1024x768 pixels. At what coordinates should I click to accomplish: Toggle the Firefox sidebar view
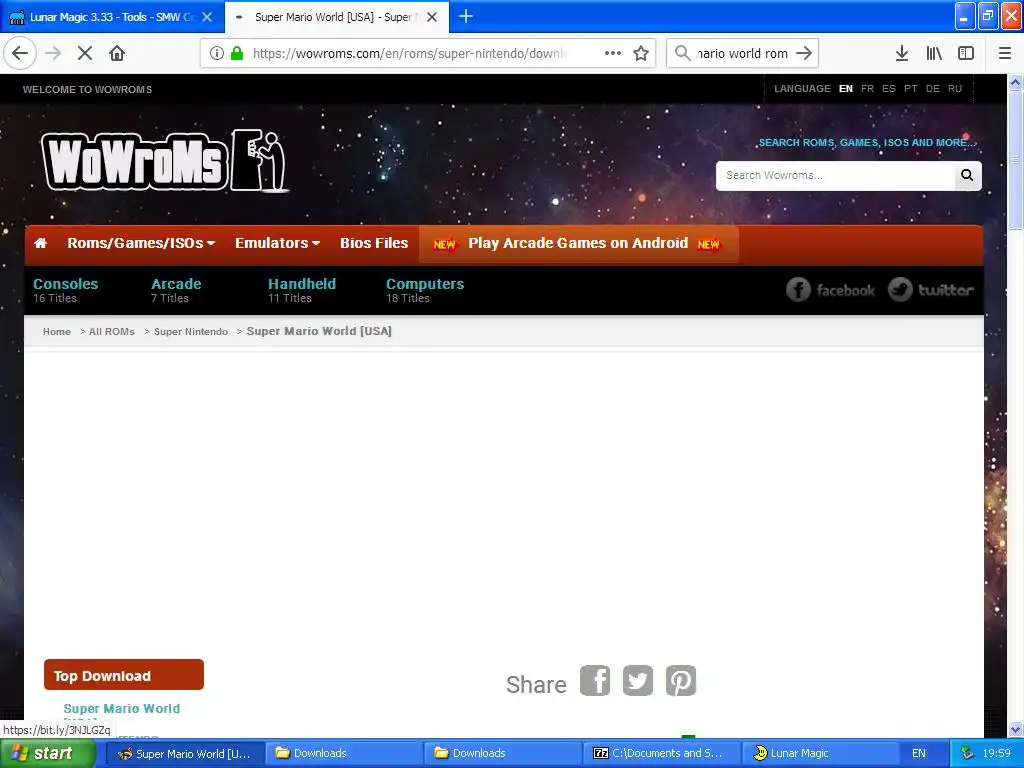pos(966,53)
